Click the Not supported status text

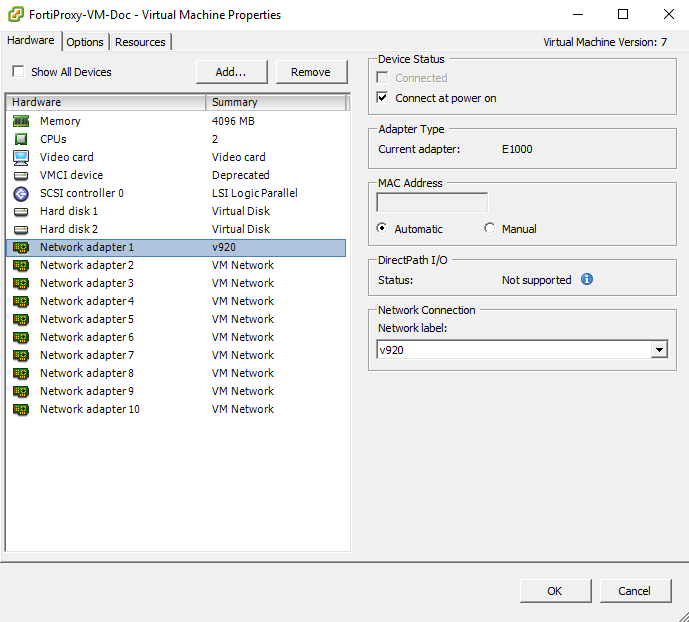coord(537,280)
